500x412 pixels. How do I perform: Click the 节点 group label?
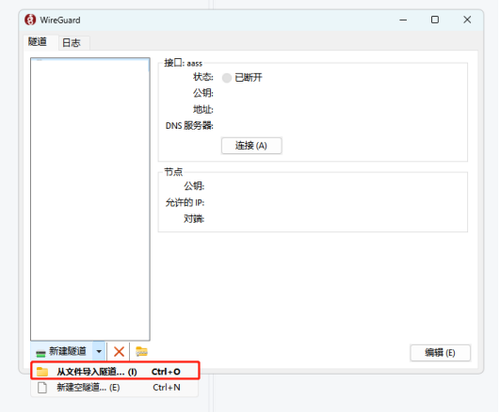point(173,172)
